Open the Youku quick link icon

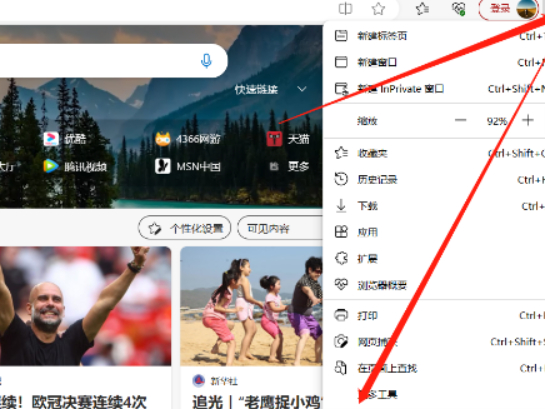(x=51, y=139)
